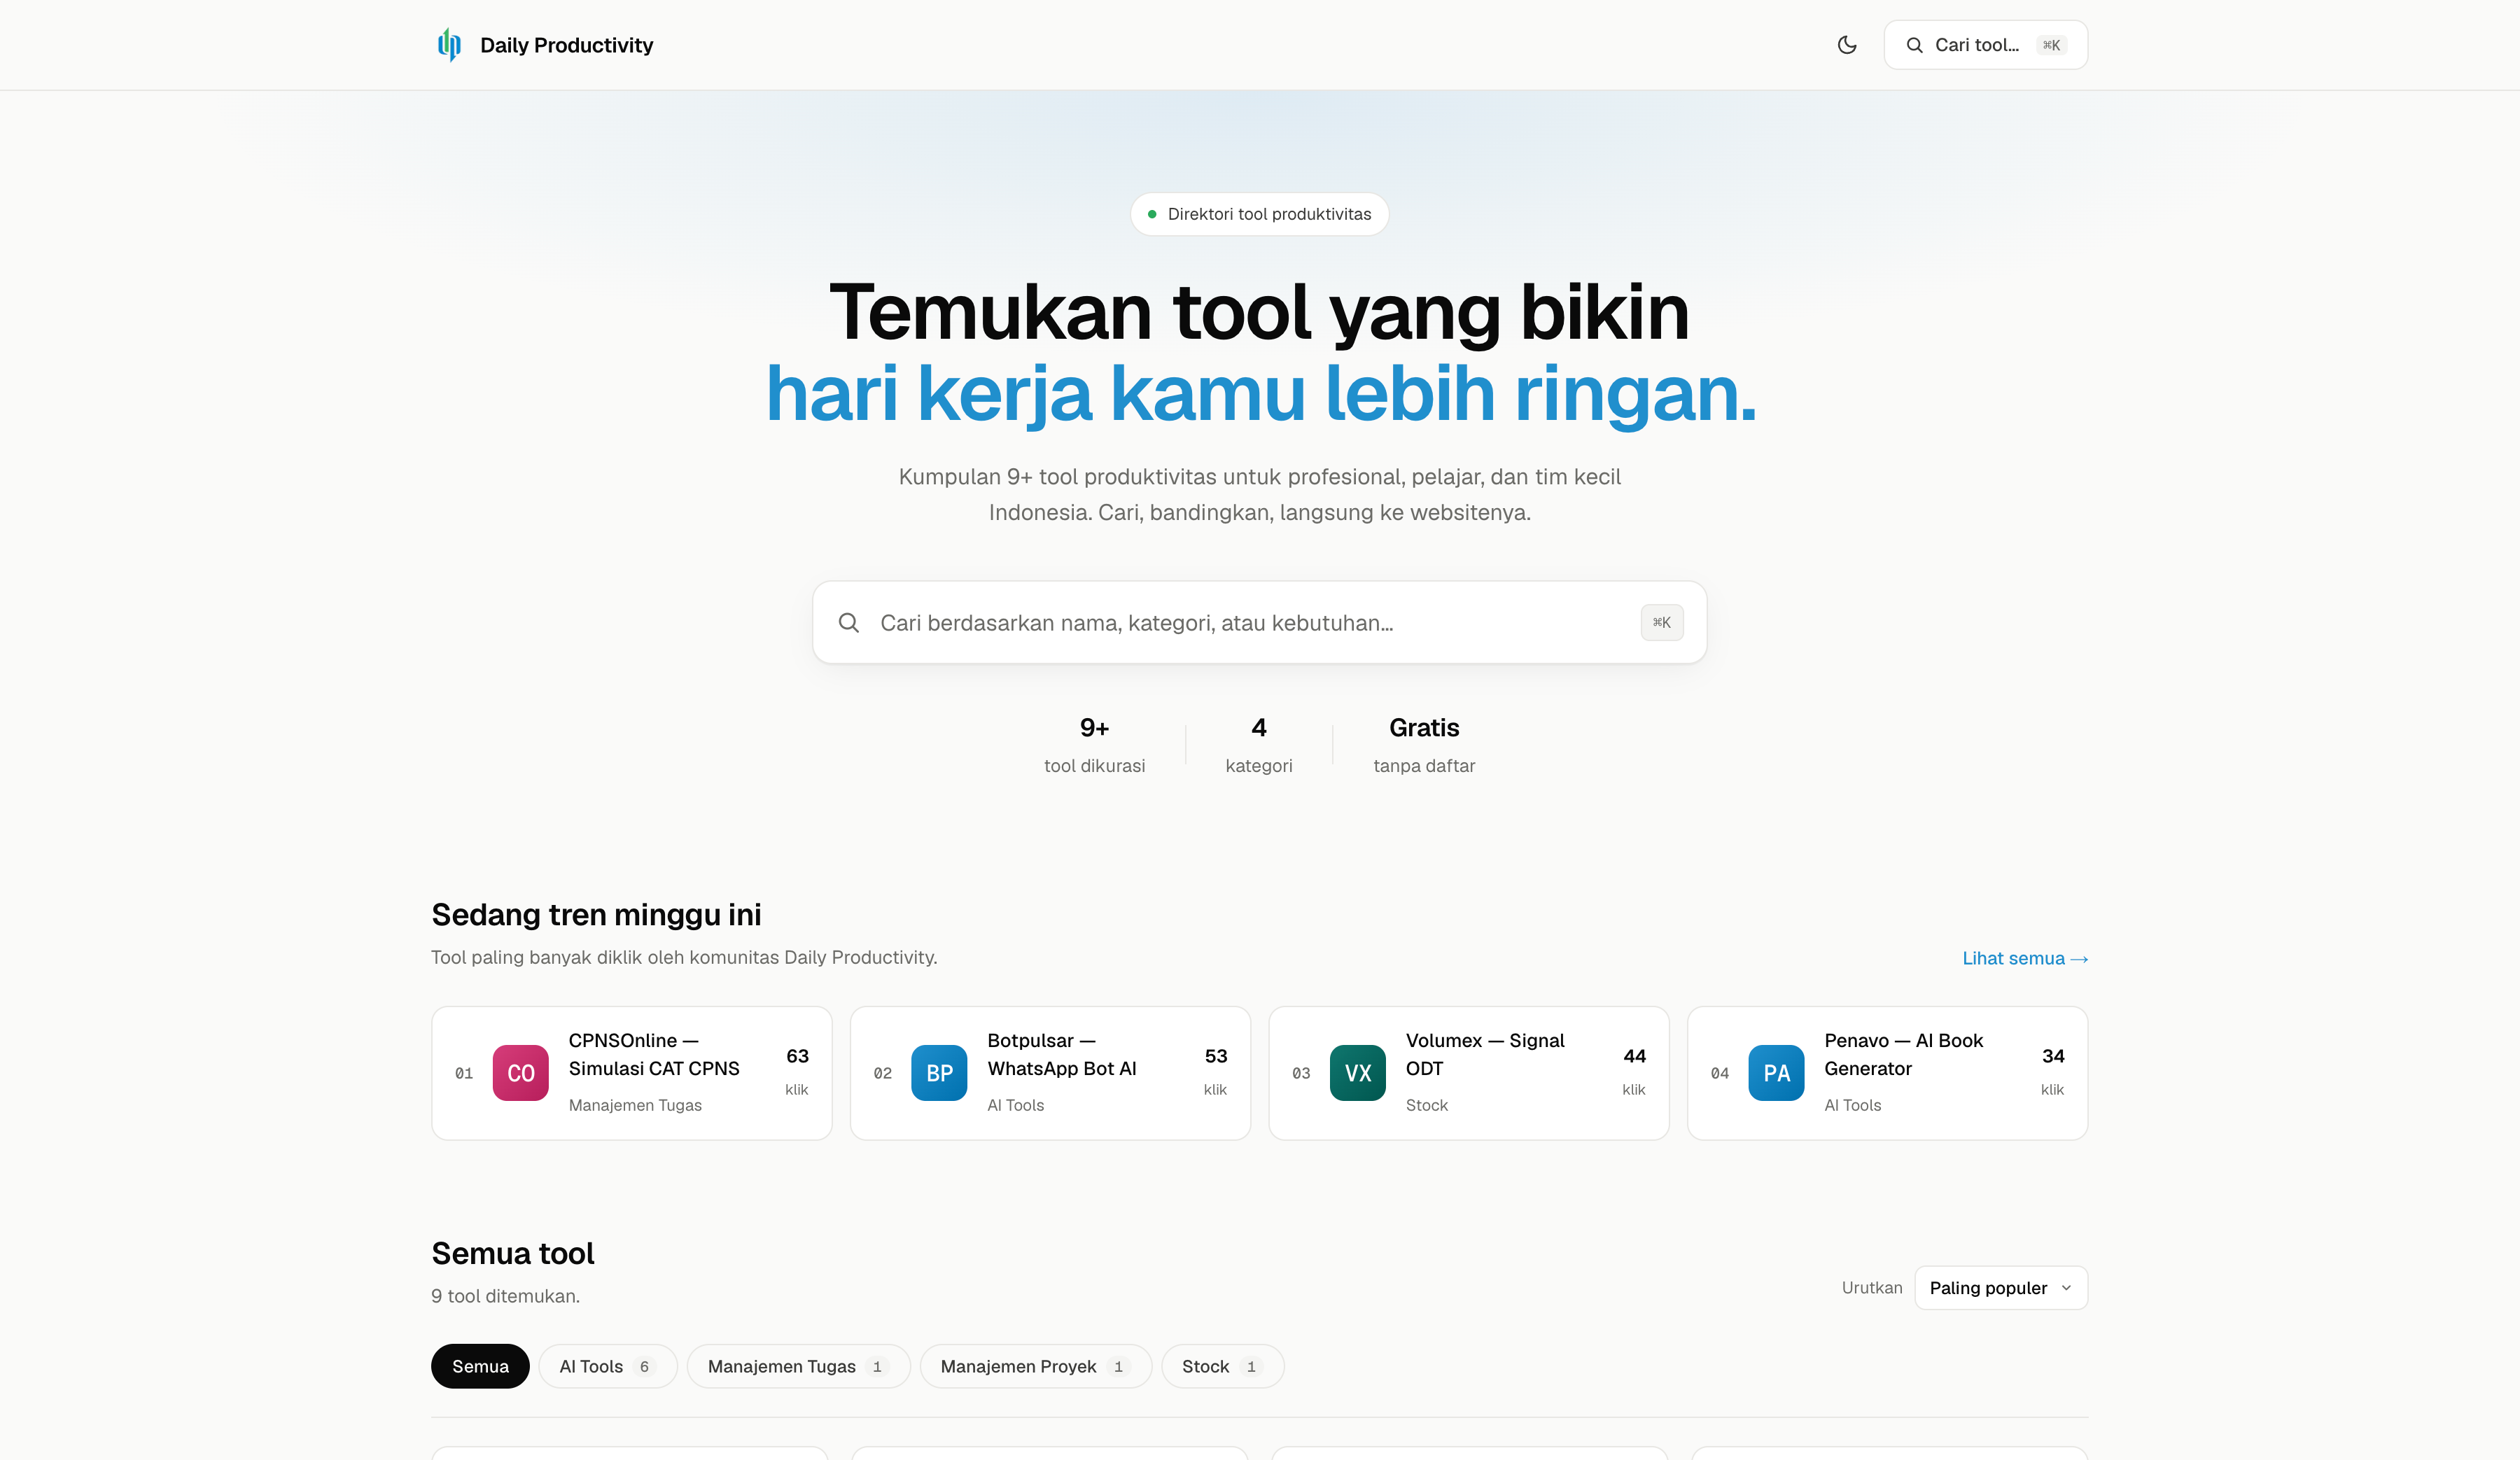Click the Semua tool heading
The height and width of the screenshot is (1460, 2520).
coord(513,1253)
